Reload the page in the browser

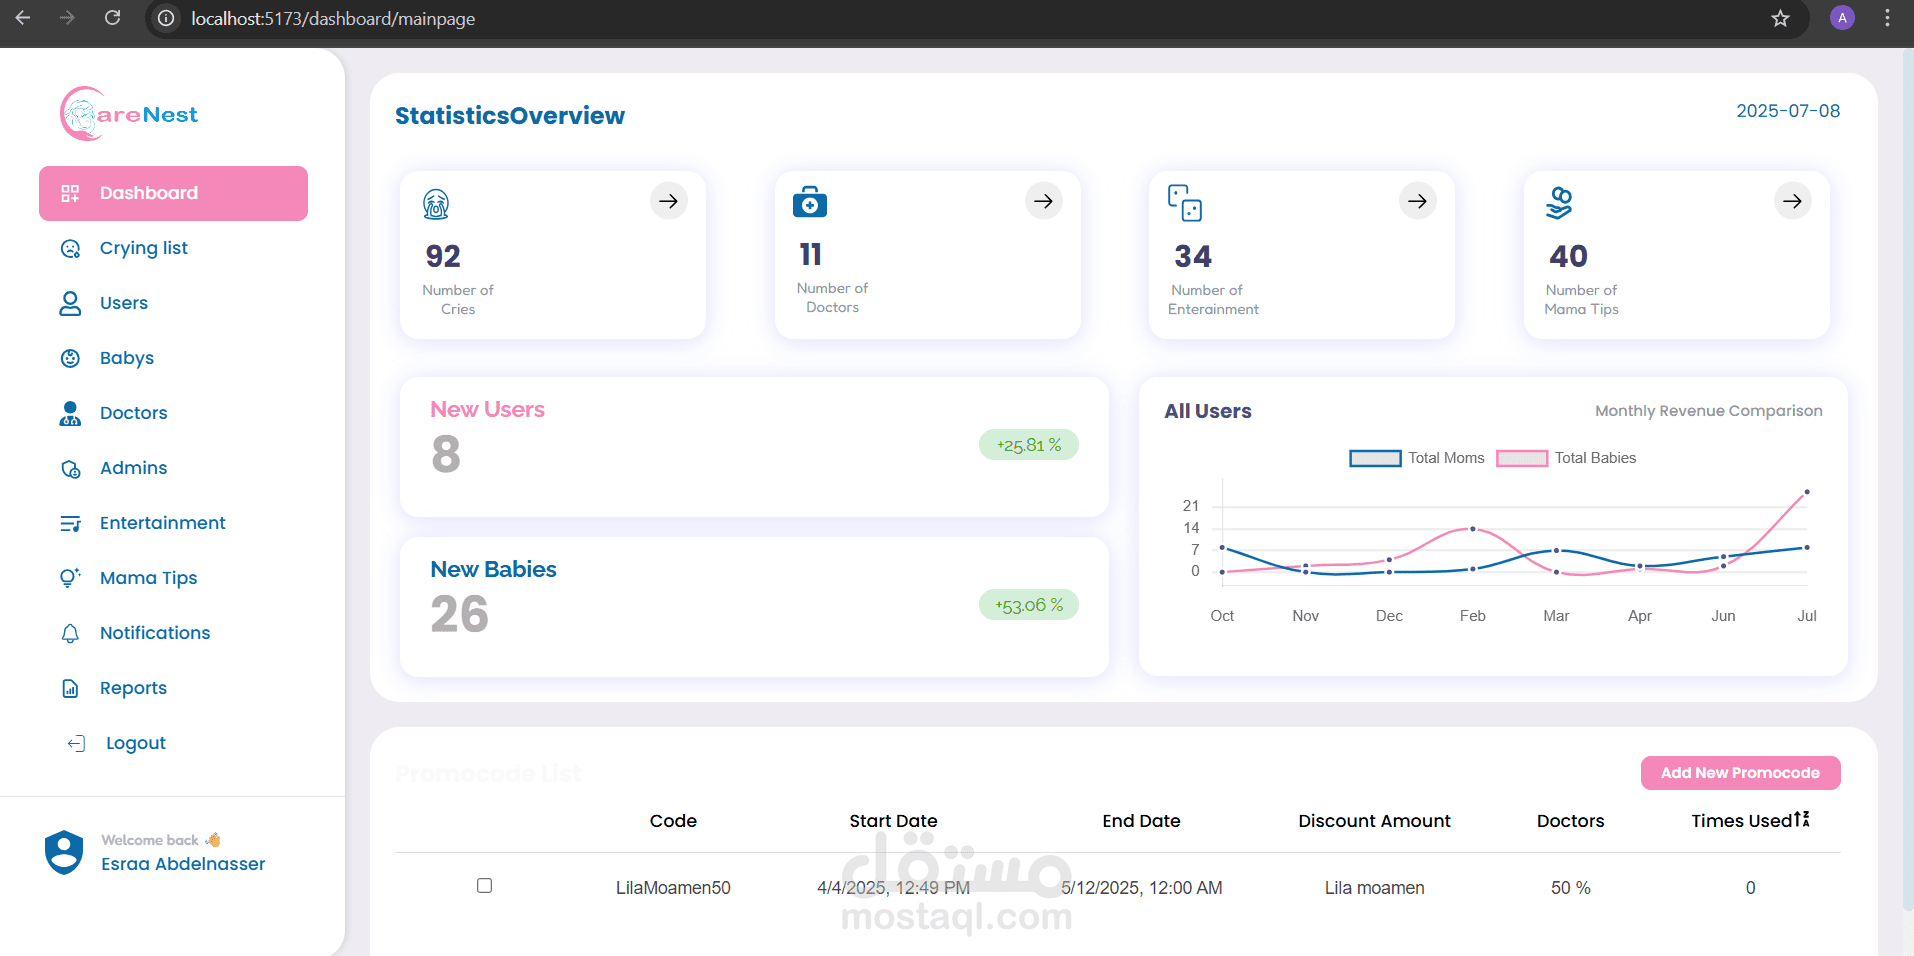[113, 18]
